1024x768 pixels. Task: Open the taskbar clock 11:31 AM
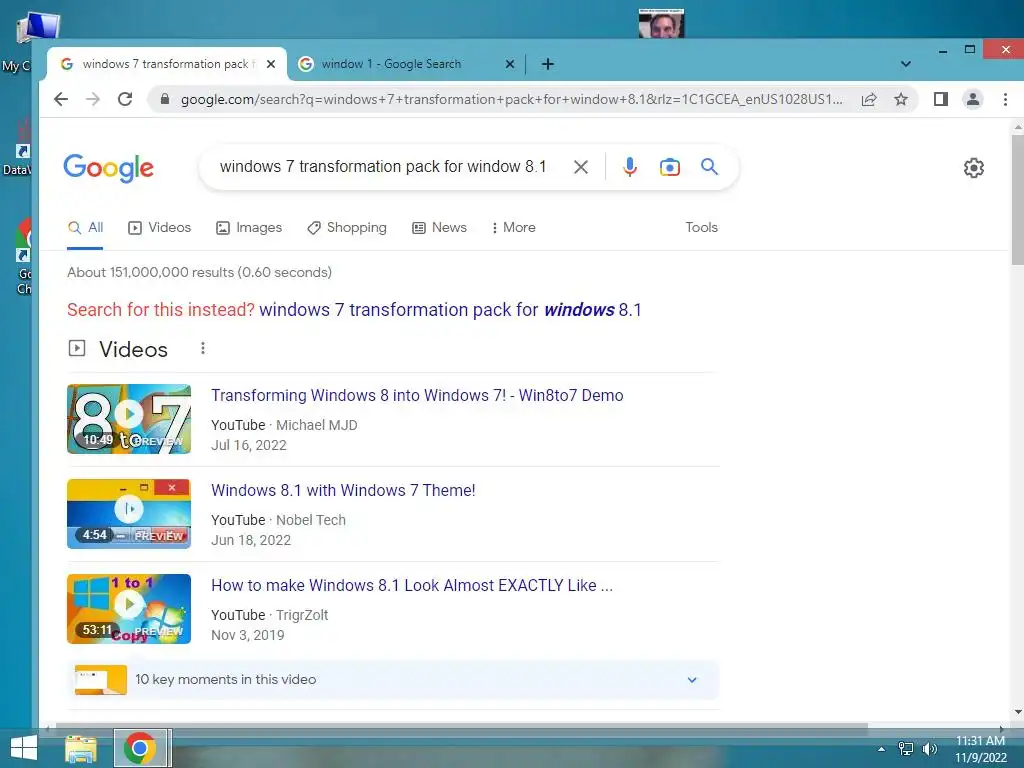(980, 748)
